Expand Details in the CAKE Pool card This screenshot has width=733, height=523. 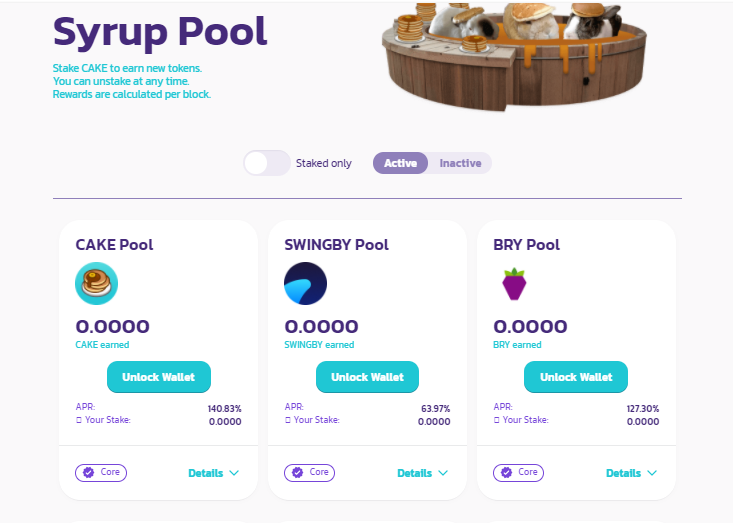tap(214, 473)
